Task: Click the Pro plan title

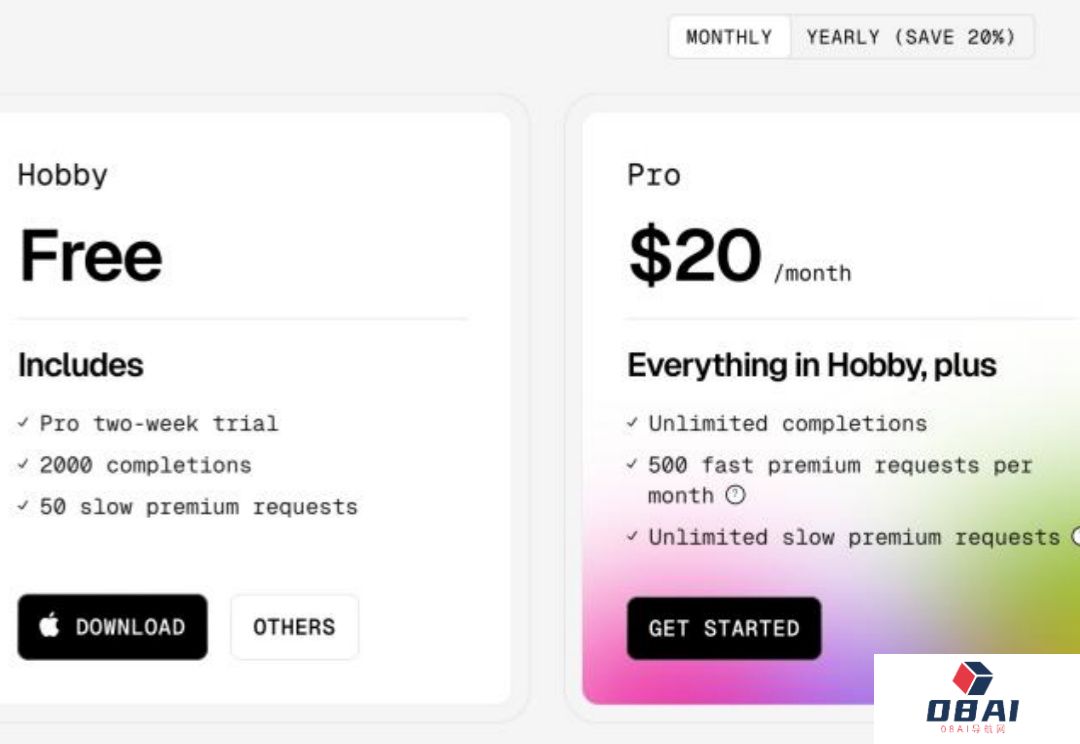Action: coord(654,175)
